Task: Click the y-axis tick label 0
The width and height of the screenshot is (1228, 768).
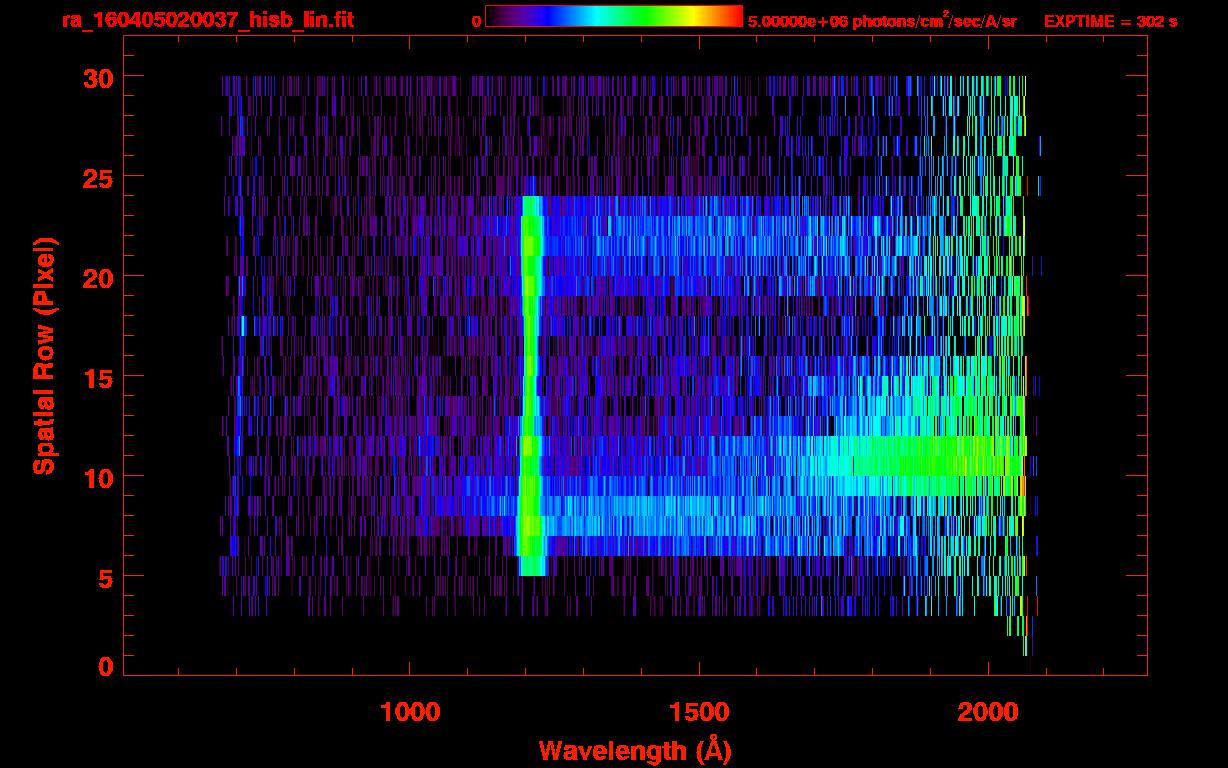Action: (105, 666)
